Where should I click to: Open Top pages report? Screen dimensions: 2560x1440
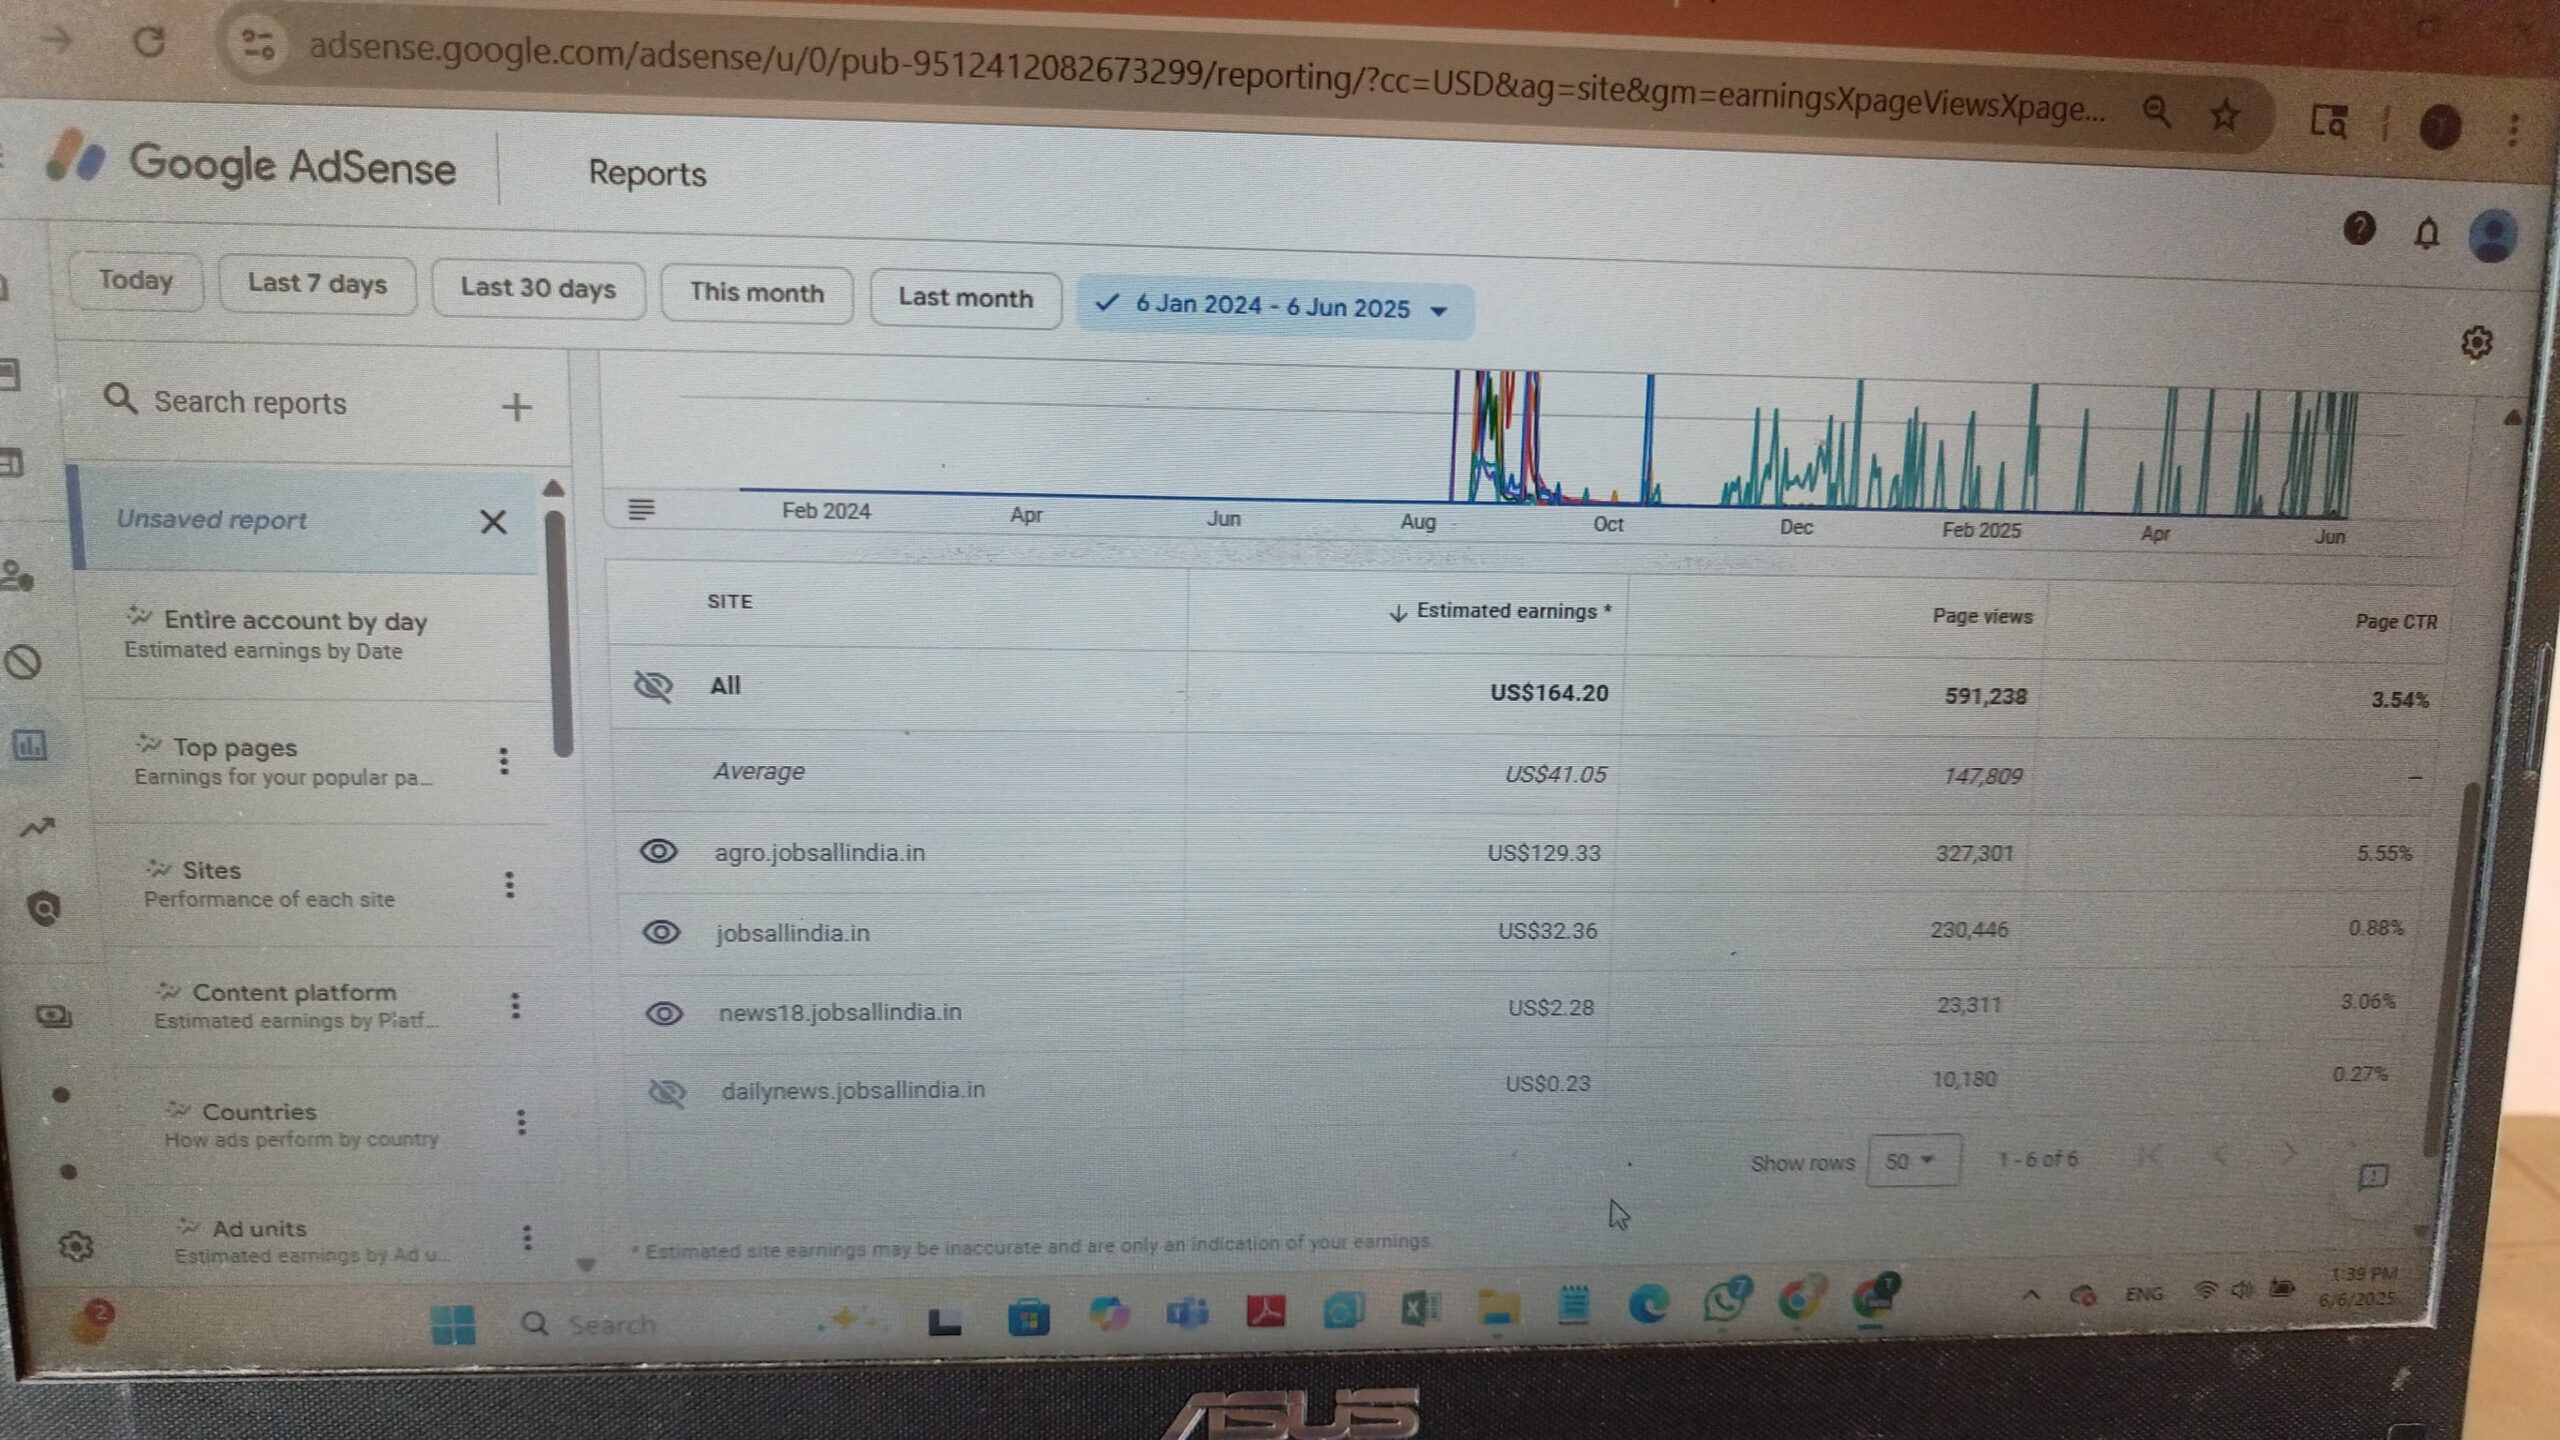300,761
